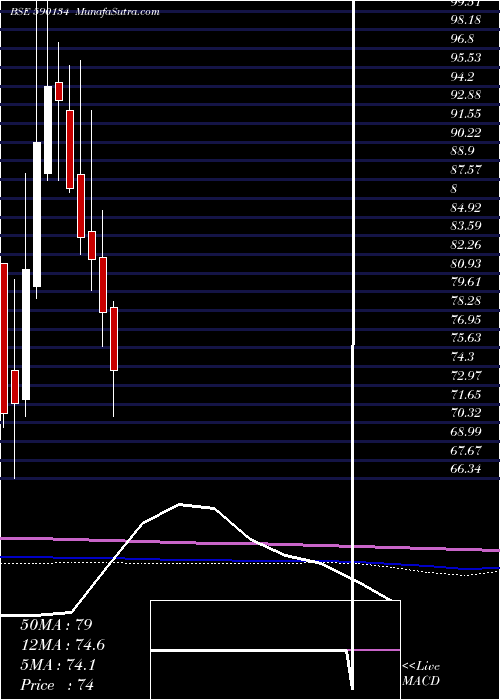Select the 98.18 price axis label
The width and height of the screenshot is (500, 700).
click(466, 21)
